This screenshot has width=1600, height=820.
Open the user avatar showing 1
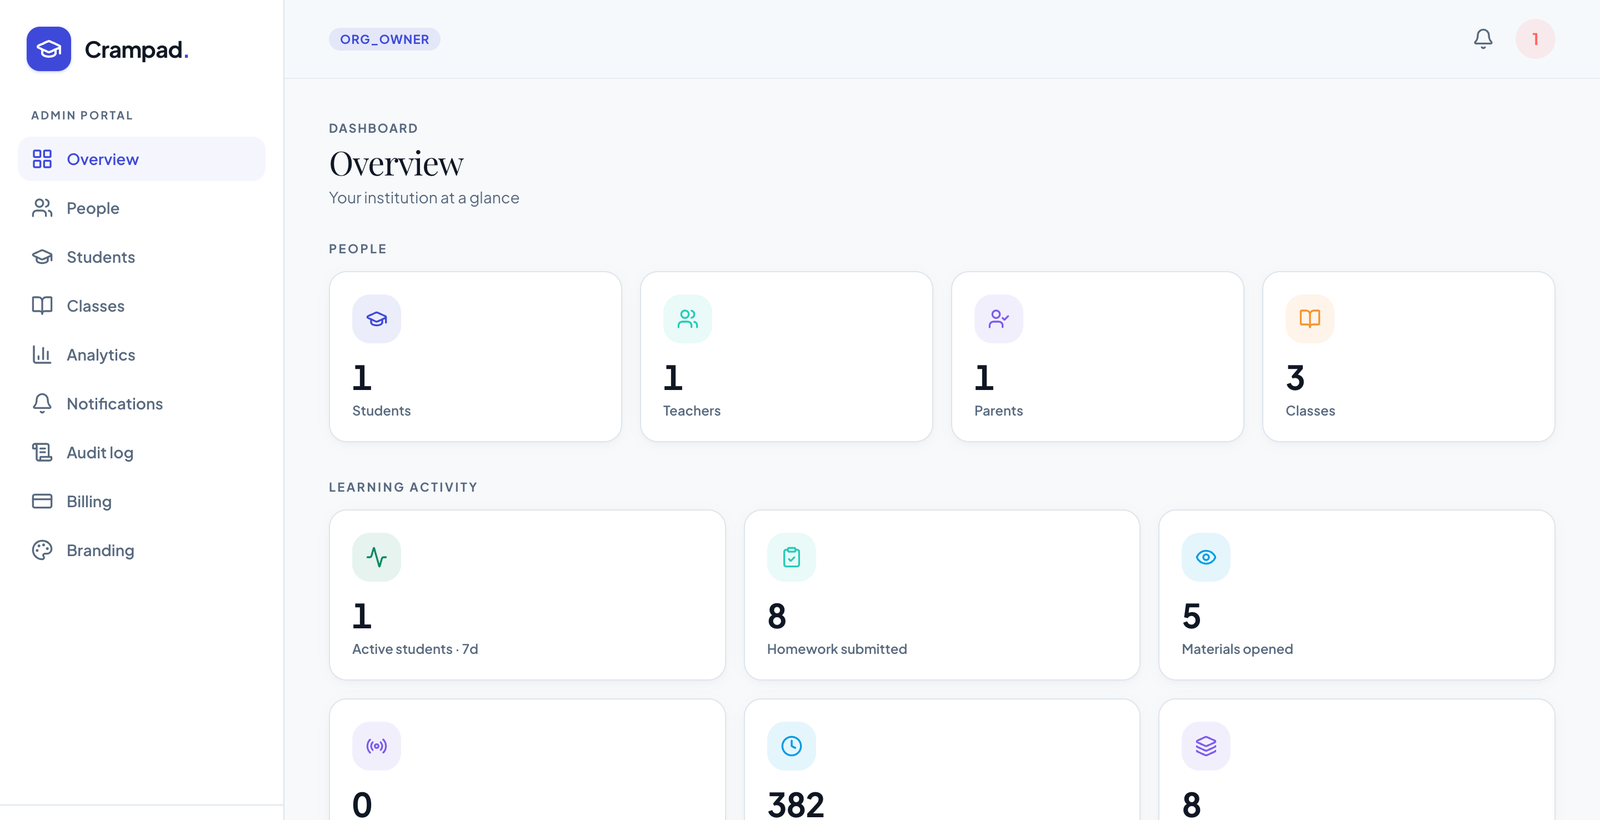(x=1535, y=39)
